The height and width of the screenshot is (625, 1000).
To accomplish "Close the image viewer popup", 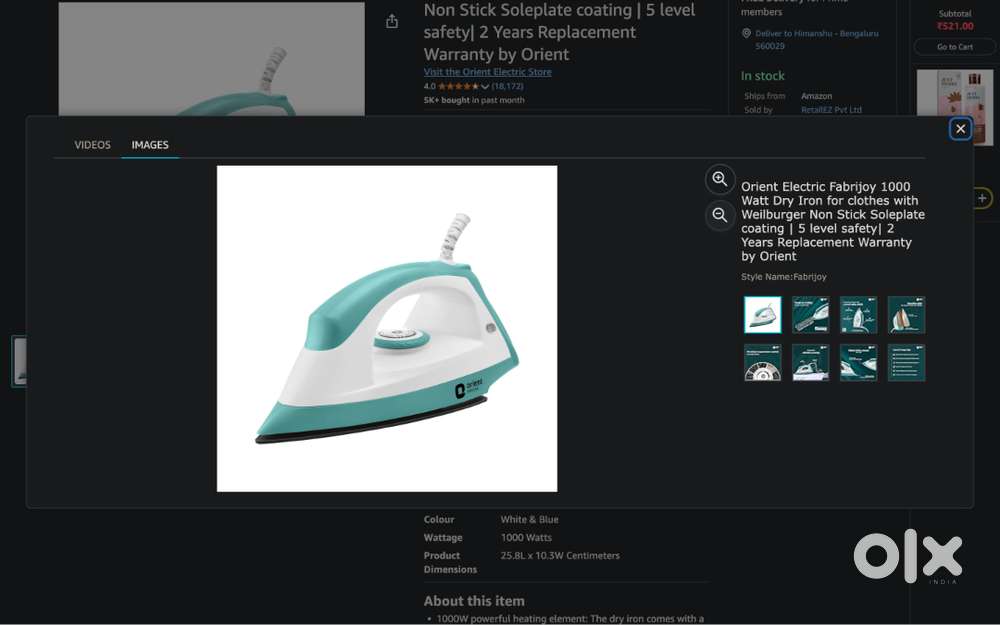I will [960, 129].
